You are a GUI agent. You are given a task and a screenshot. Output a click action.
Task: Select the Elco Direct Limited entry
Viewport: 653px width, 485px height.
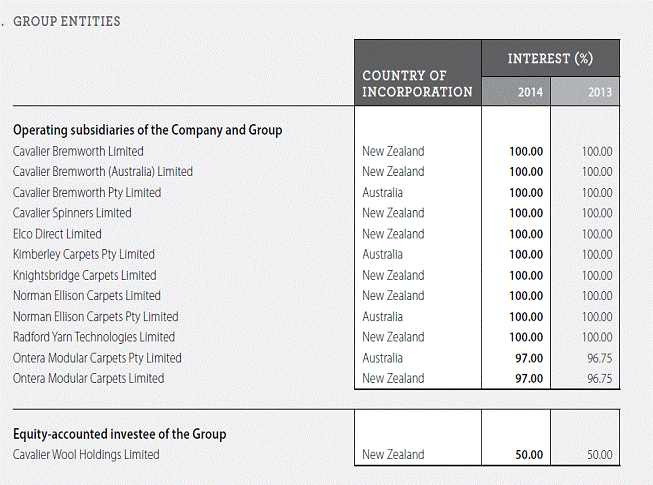pos(57,234)
